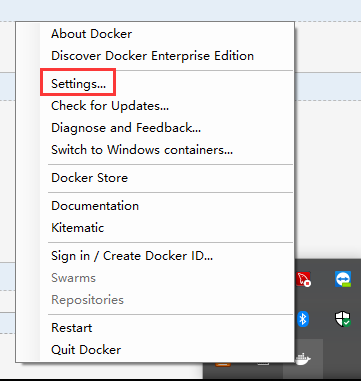Viewport: 361px width, 381px height.
Task: Open the Documentation menu entry
Action: click(x=95, y=206)
